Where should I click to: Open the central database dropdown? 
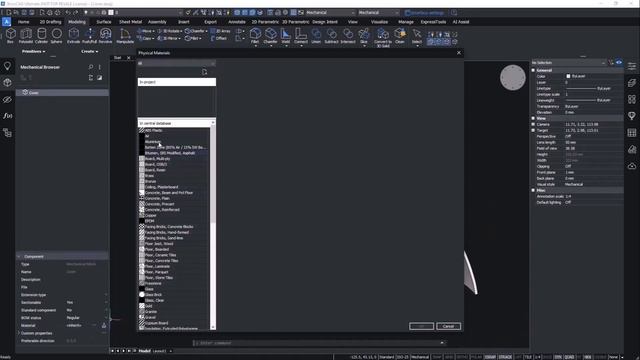click(177, 123)
